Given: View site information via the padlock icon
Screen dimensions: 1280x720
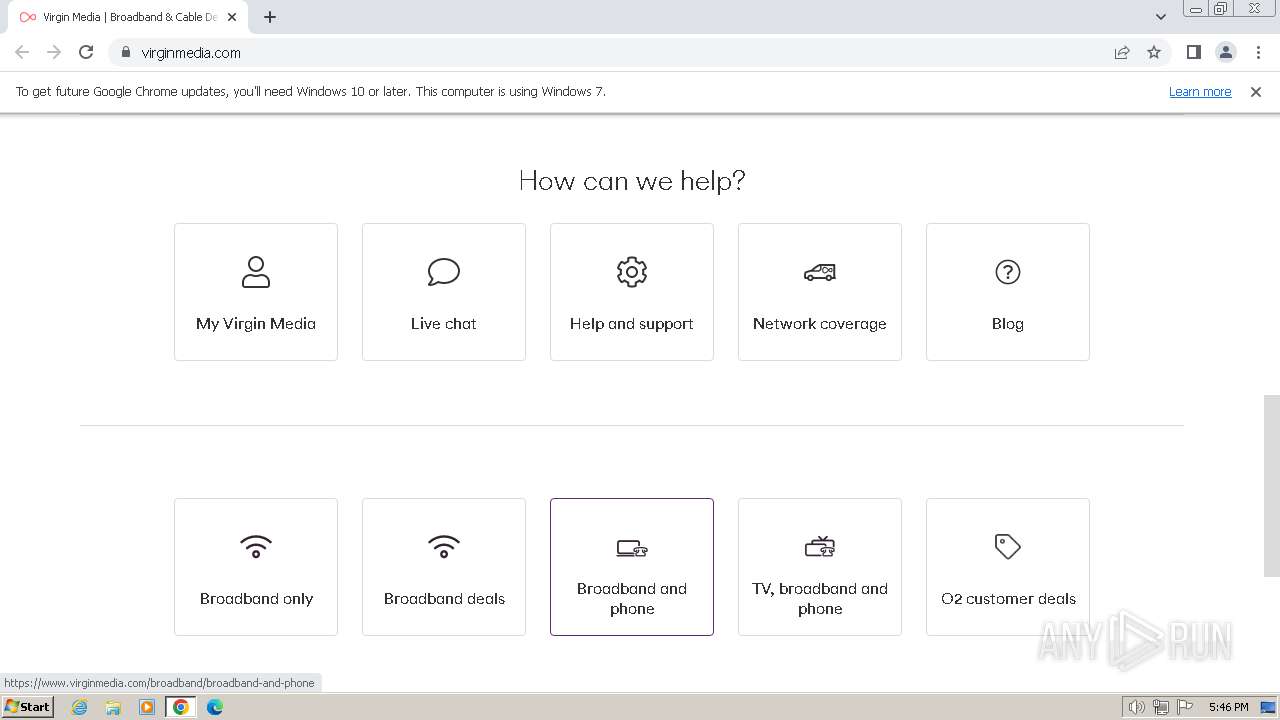Looking at the screenshot, I should point(126,52).
